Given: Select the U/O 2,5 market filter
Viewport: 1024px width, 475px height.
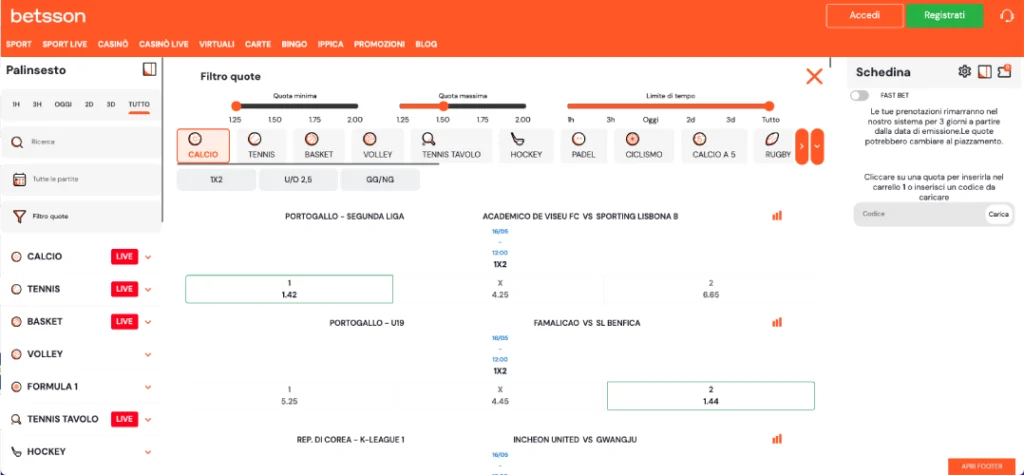Looking at the screenshot, I should [298, 180].
